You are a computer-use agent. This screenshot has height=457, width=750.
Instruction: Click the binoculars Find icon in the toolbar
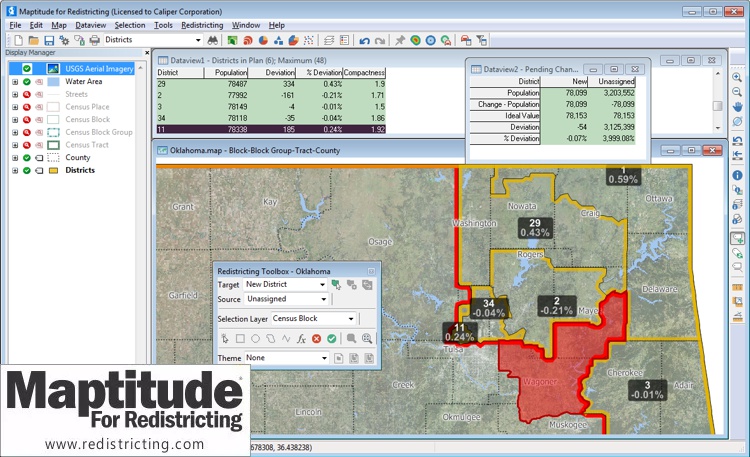[x=212, y=40]
